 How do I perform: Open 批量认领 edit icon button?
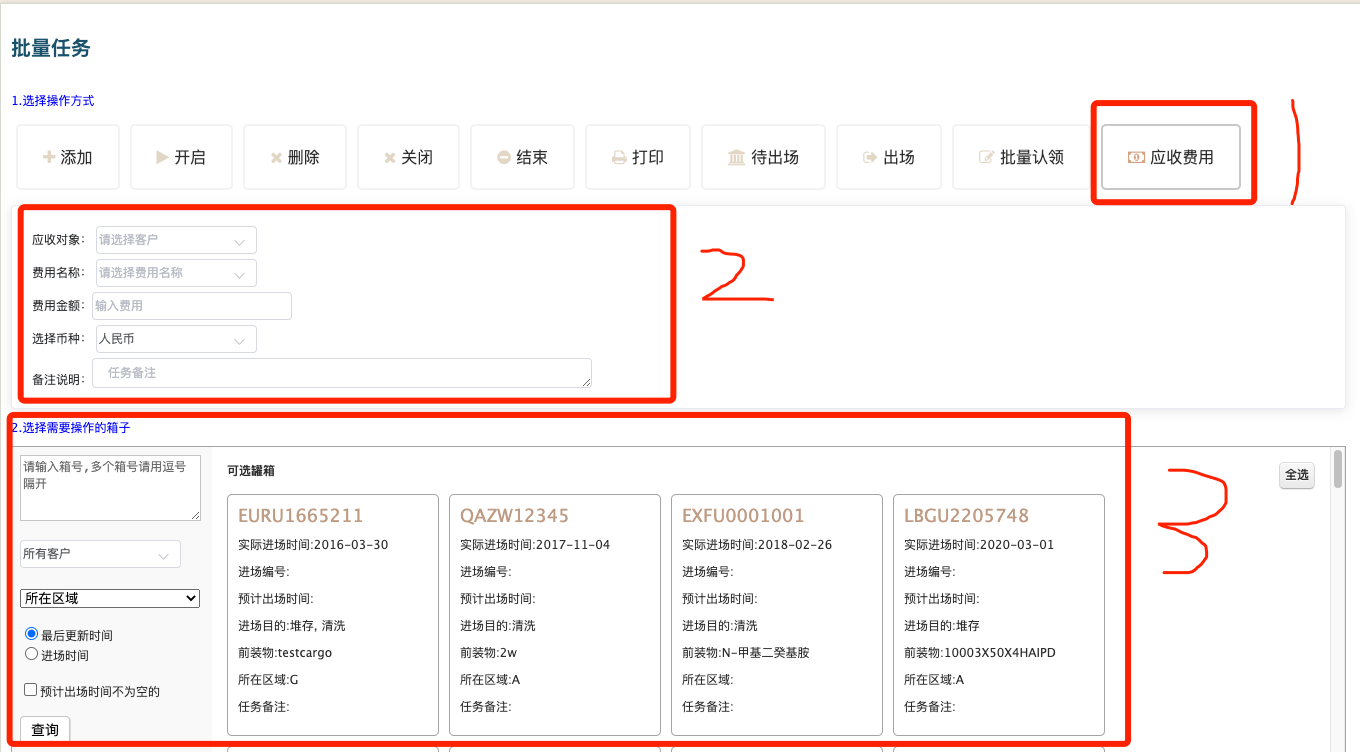[x=1021, y=157]
